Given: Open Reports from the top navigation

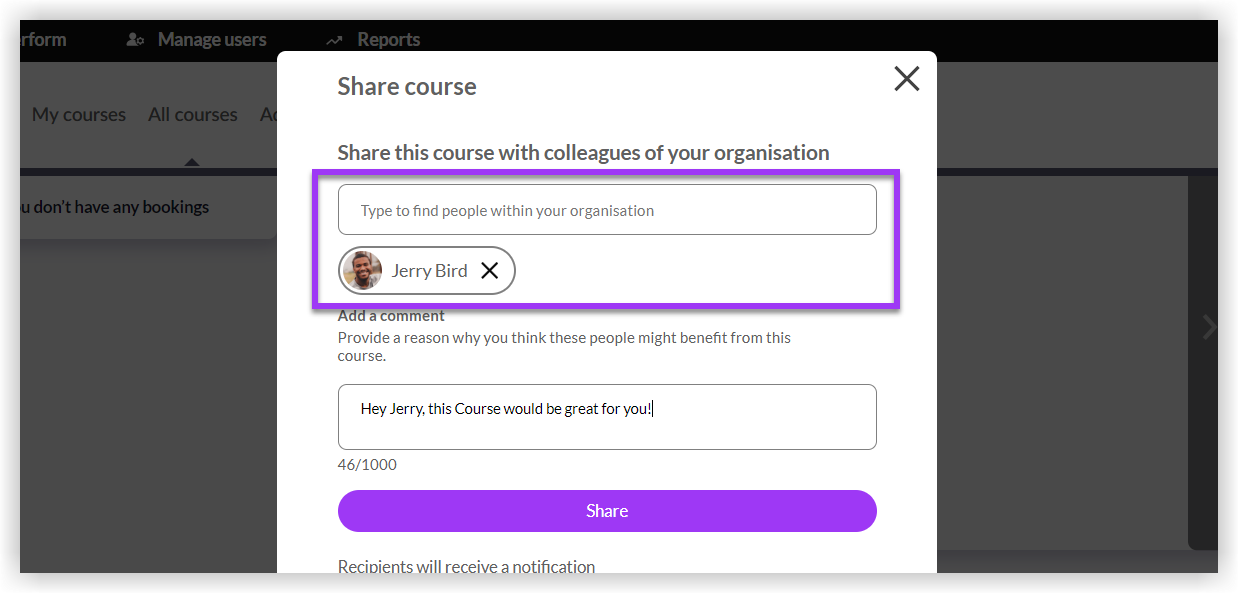Looking at the screenshot, I should (389, 39).
